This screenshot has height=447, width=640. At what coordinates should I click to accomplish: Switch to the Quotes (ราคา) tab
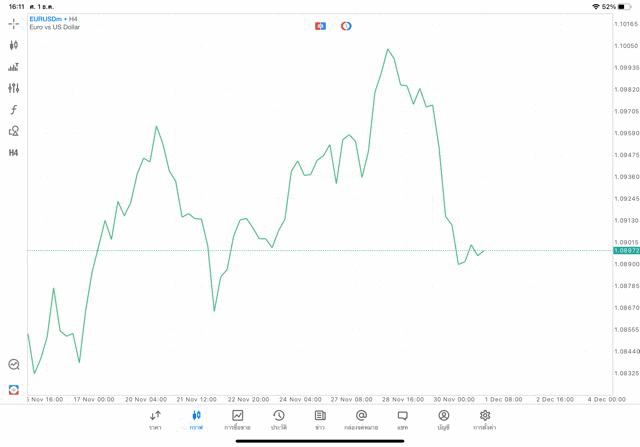[155, 419]
